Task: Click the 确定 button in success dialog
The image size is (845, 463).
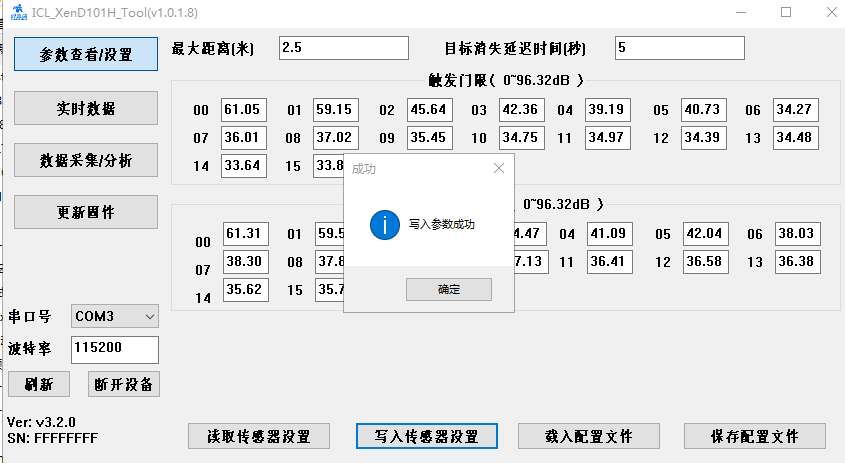Action: pos(448,289)
